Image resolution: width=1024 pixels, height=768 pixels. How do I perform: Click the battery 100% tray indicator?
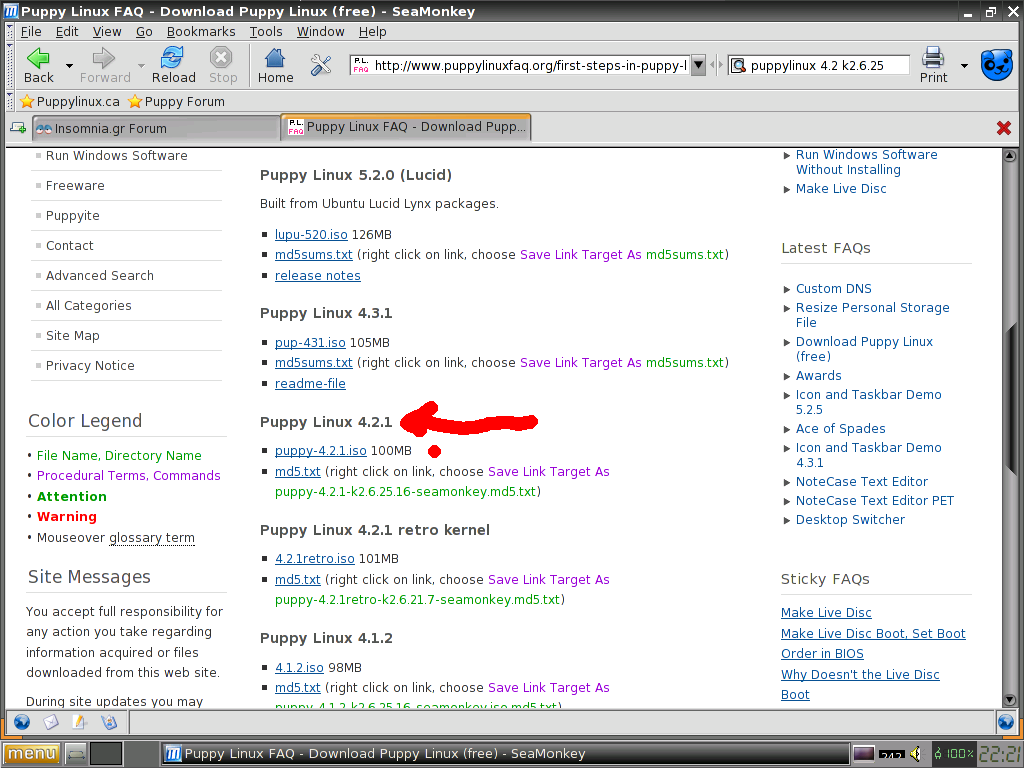click(x=954, y=754)
